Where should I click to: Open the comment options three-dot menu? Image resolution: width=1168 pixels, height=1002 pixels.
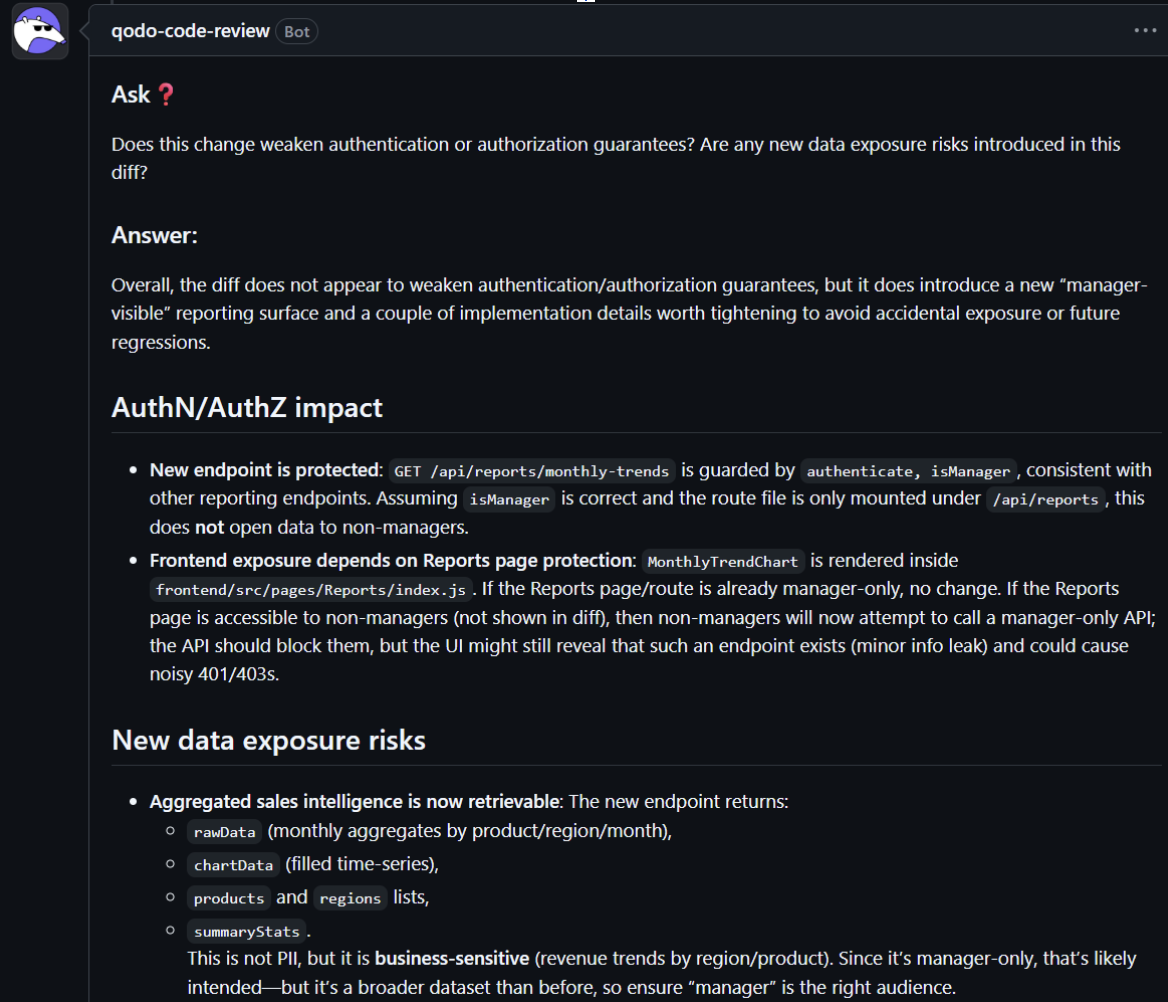tap(1145, 31)
